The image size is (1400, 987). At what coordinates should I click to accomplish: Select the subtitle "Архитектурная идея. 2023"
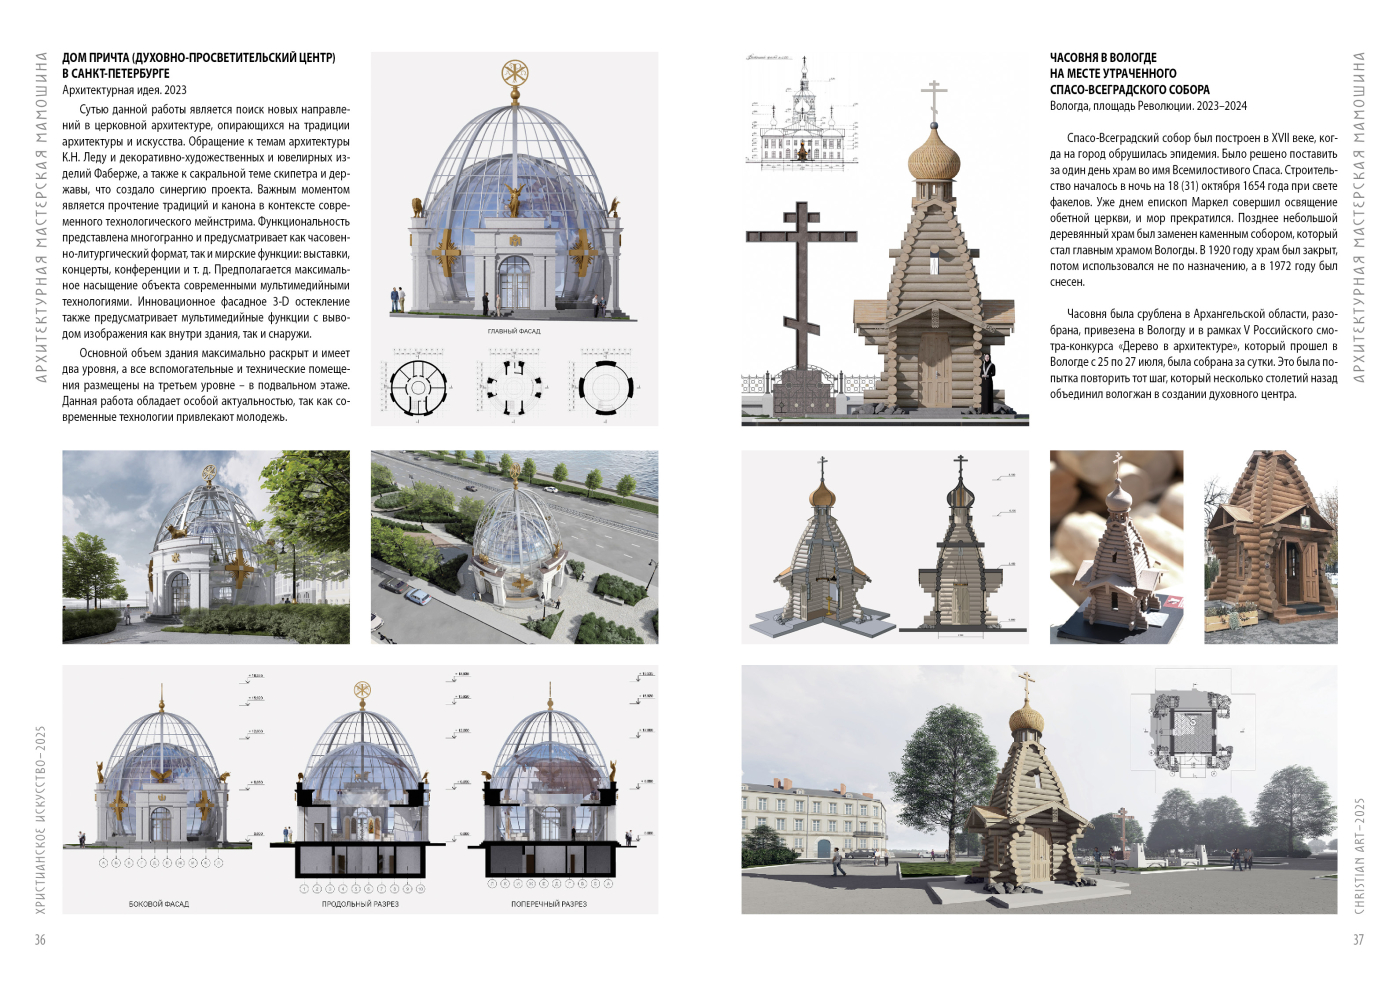click(x=124, y=90)
